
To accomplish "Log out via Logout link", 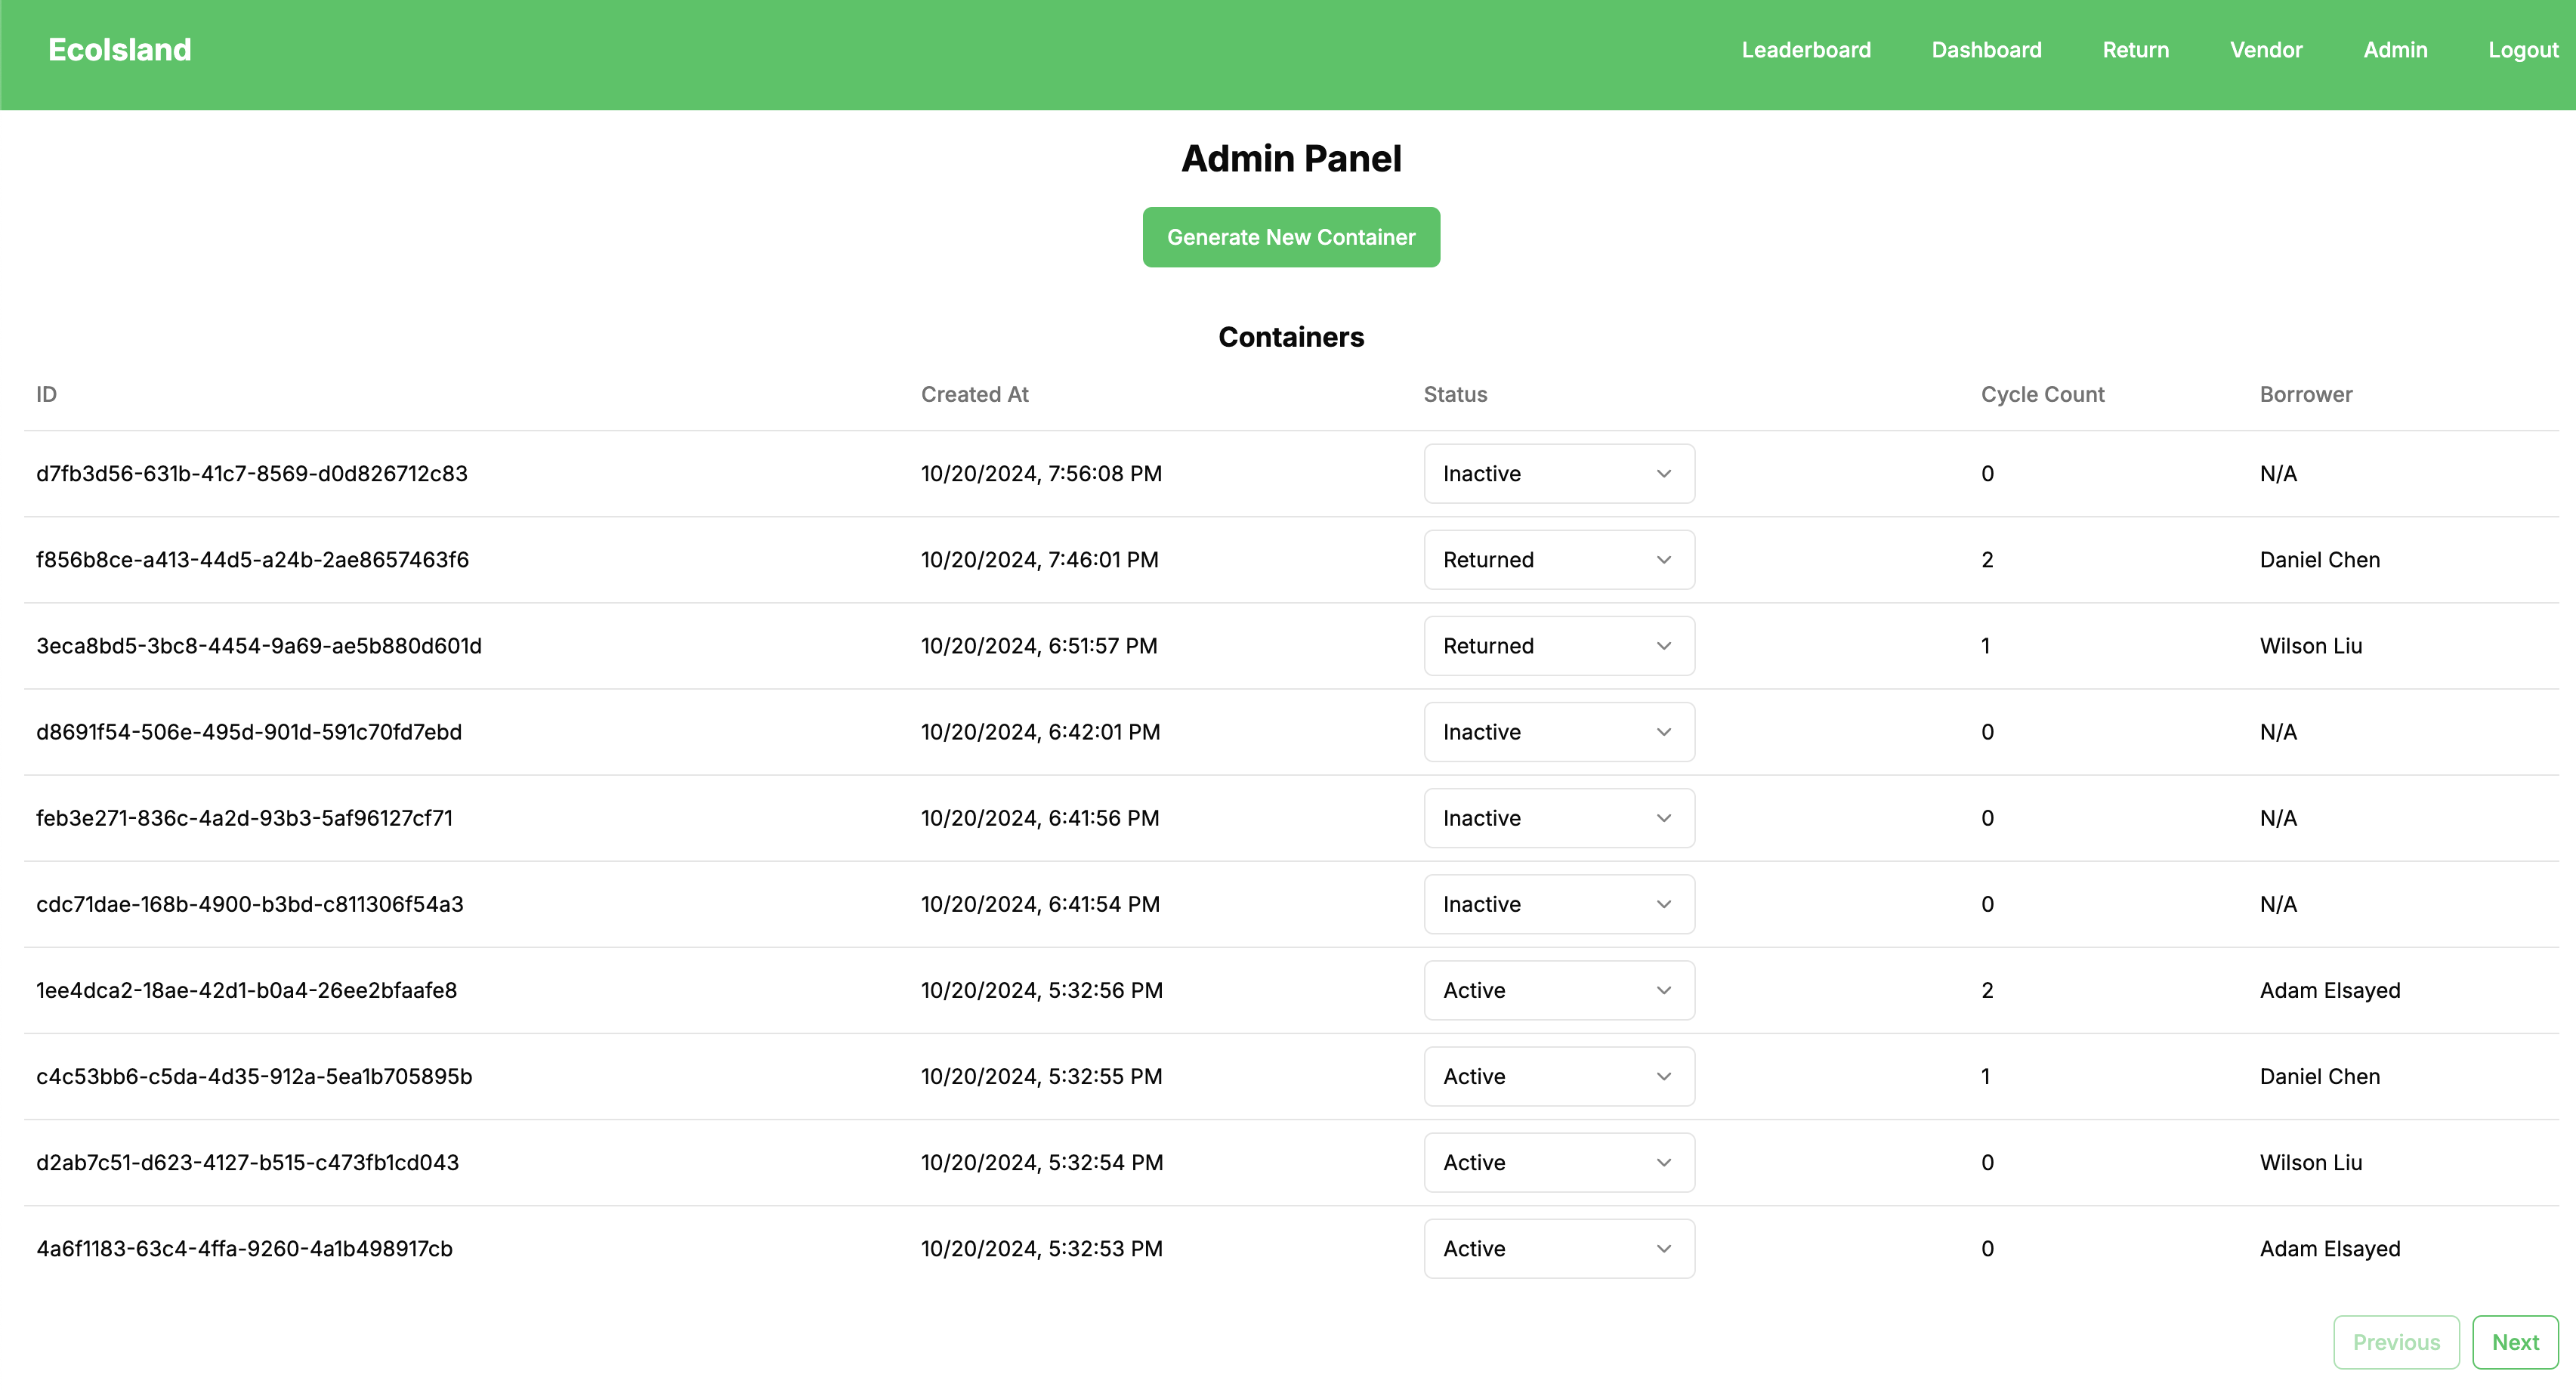I will (2522, 50).
